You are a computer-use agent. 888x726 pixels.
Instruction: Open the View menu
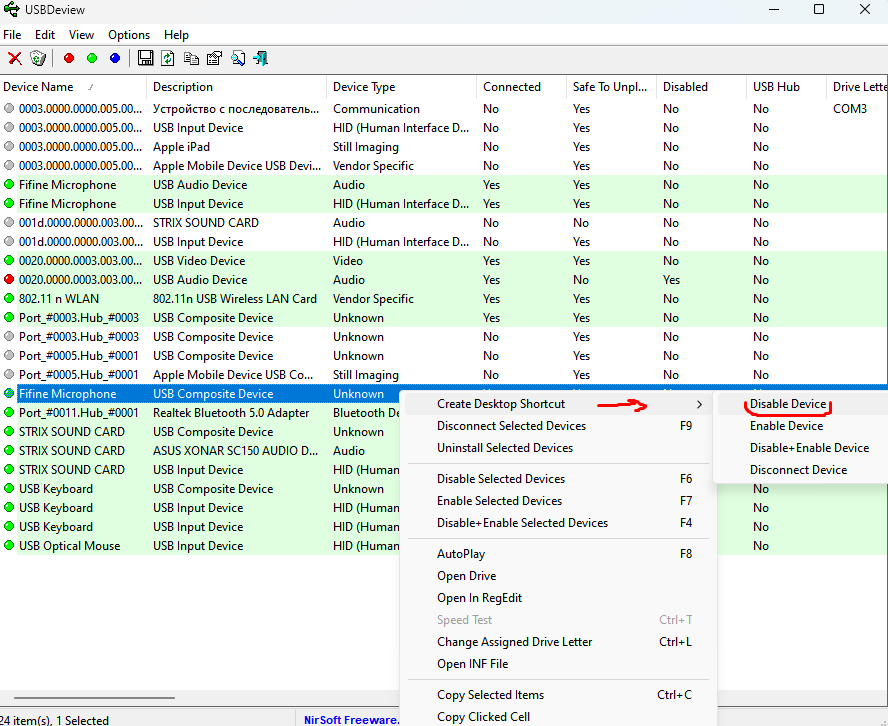[81, 35]
